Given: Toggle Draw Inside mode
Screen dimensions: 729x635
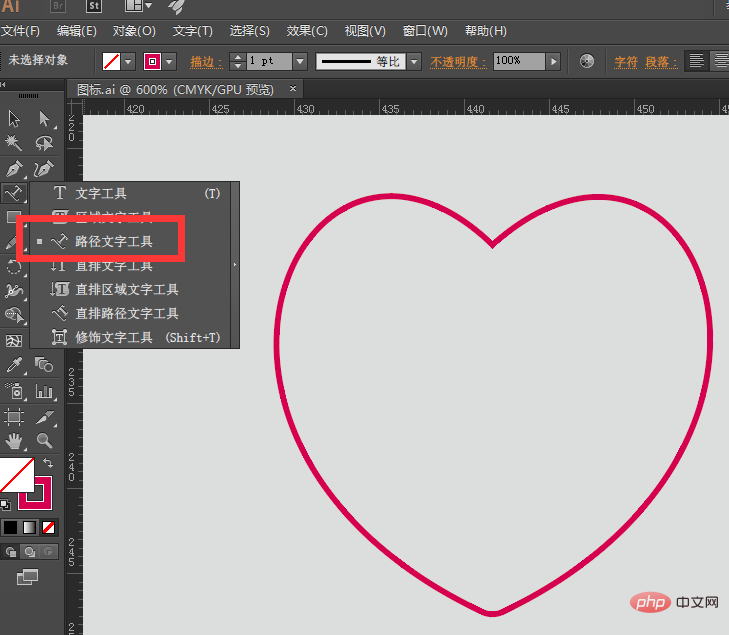Looking at the screenshot, I should point(48,552).
